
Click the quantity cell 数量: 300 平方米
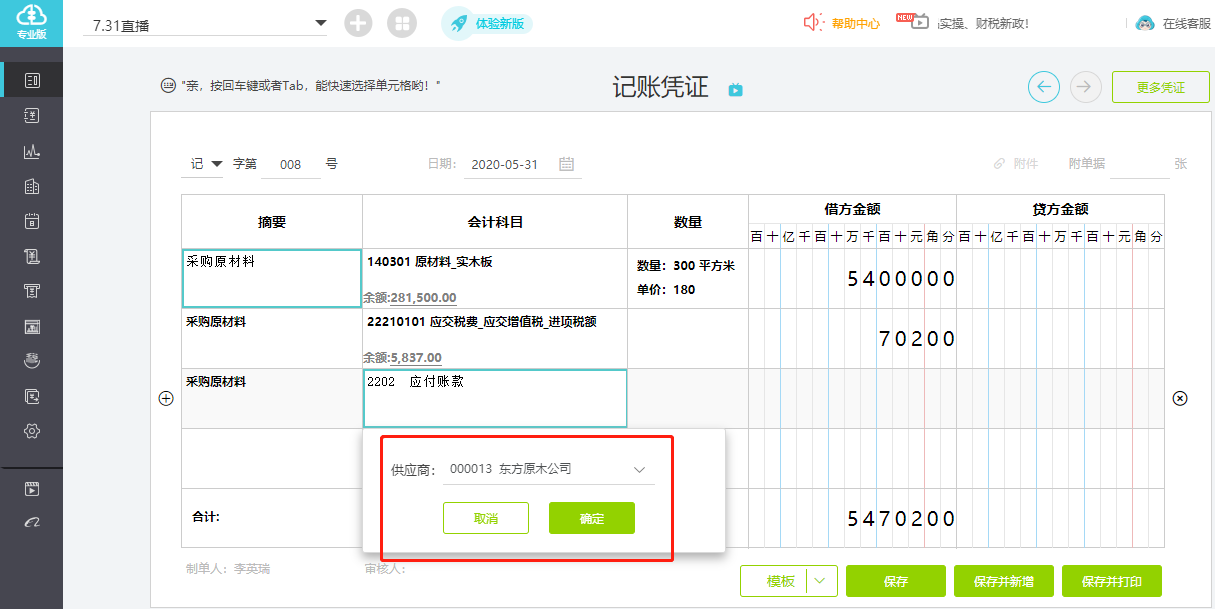686,266
